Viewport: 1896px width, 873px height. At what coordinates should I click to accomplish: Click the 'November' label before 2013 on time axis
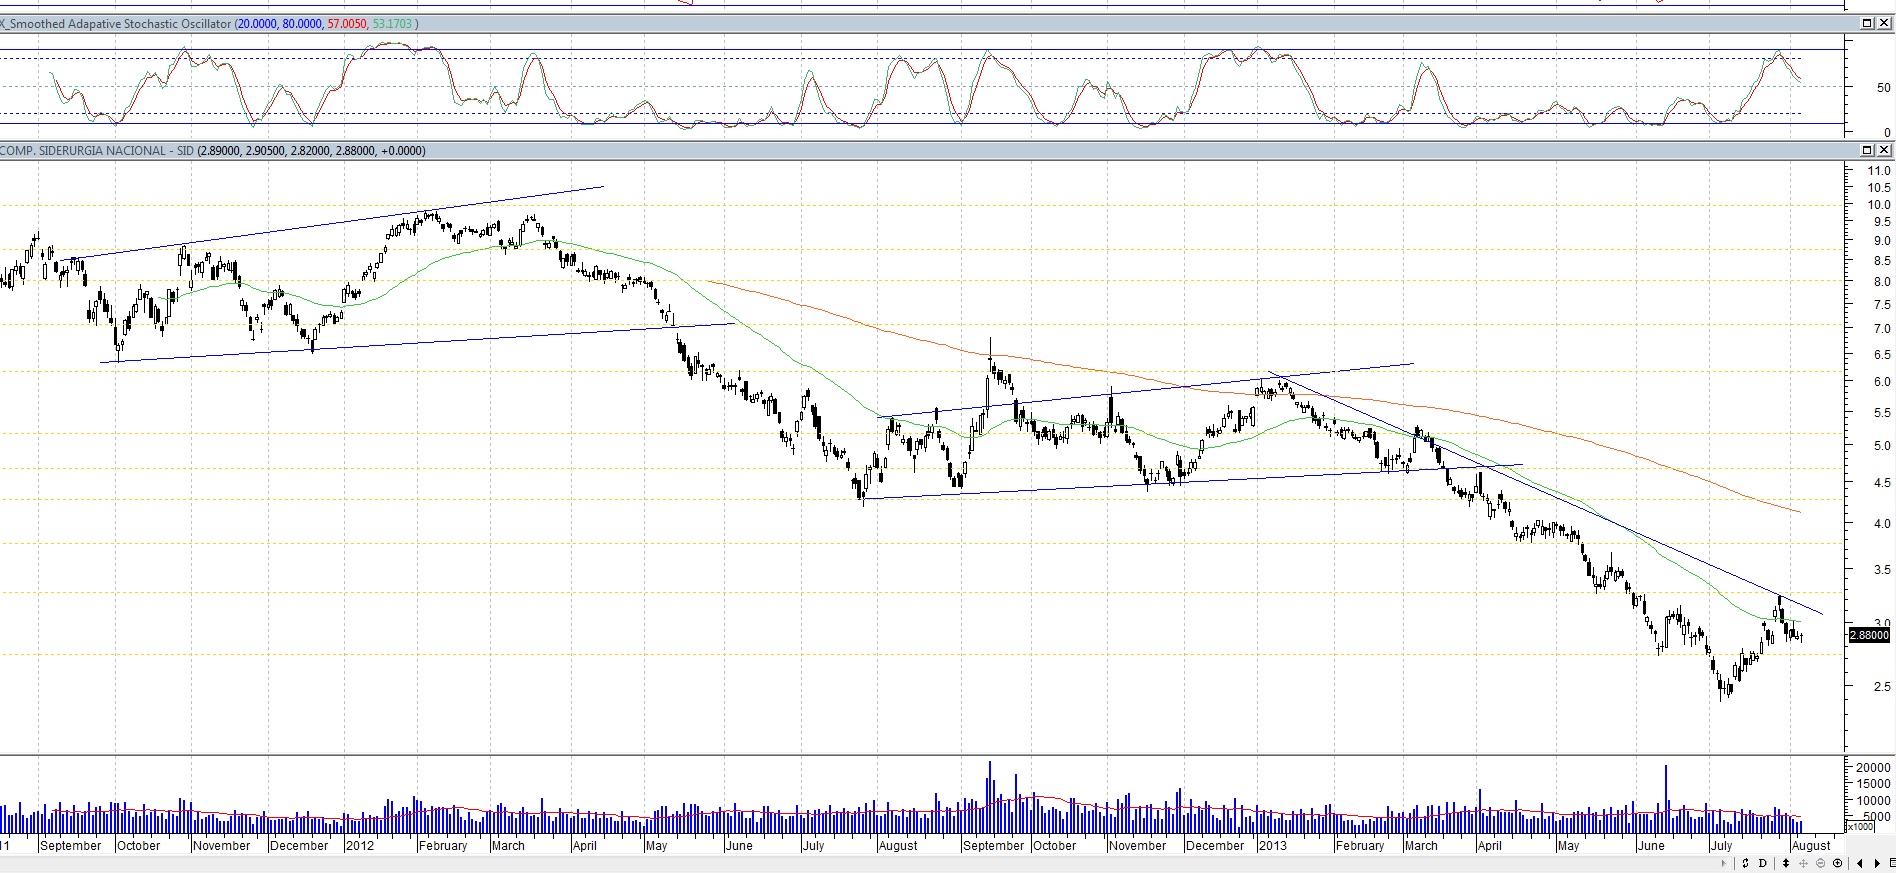(1138, 846)
